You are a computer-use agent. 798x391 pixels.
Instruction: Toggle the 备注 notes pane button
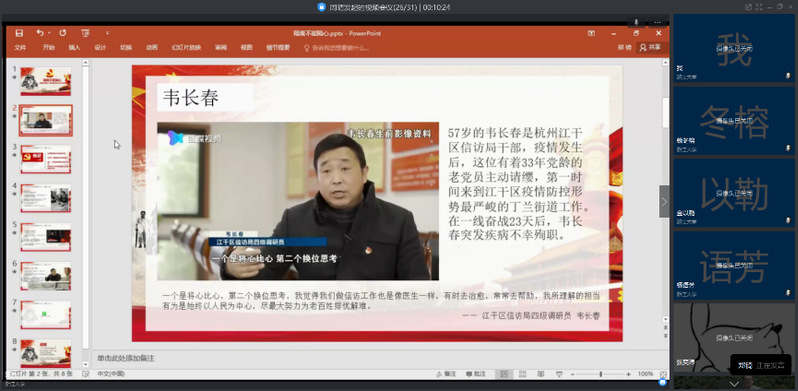(x=446, y=374)
